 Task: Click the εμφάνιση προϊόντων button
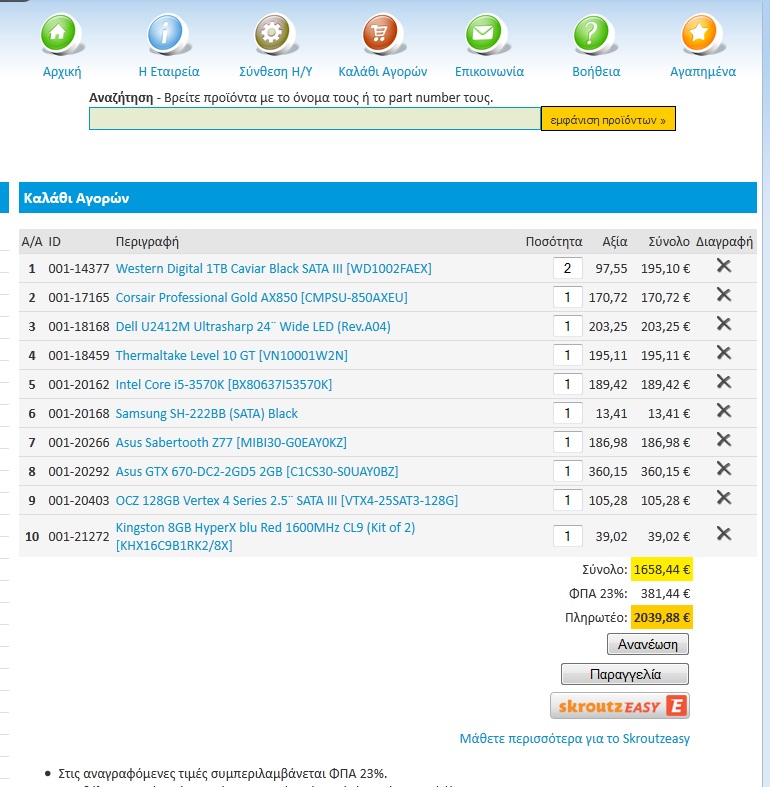(608, 119)
